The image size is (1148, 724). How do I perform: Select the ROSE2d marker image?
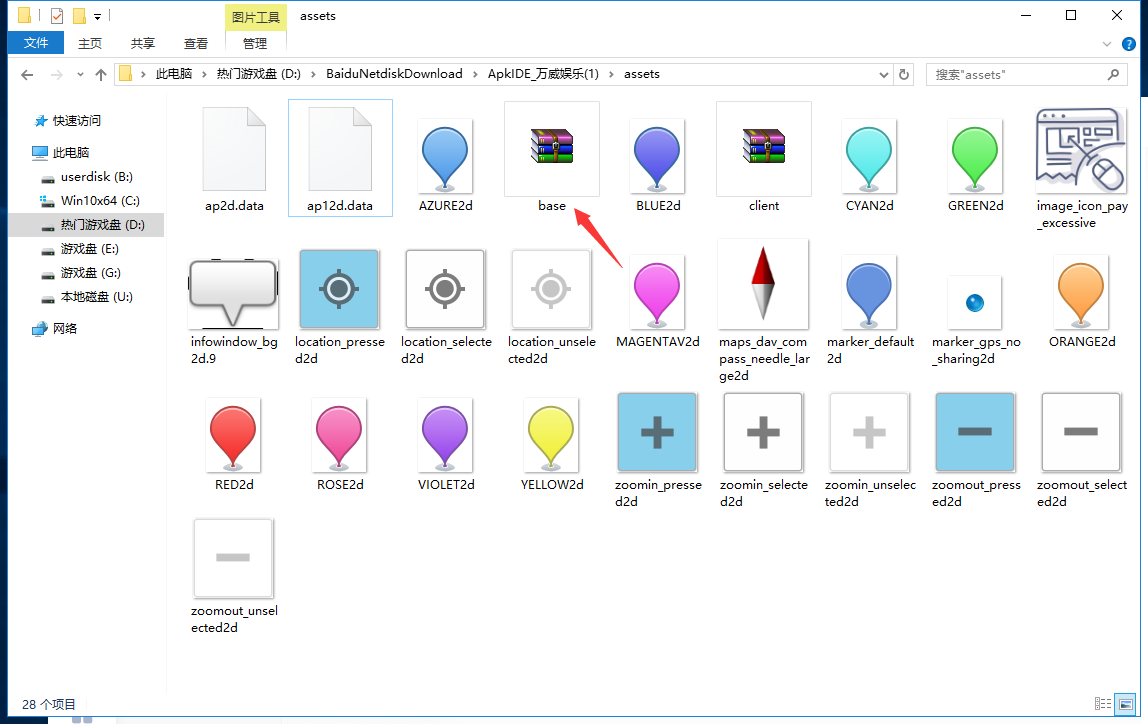(x=339, y=436)
